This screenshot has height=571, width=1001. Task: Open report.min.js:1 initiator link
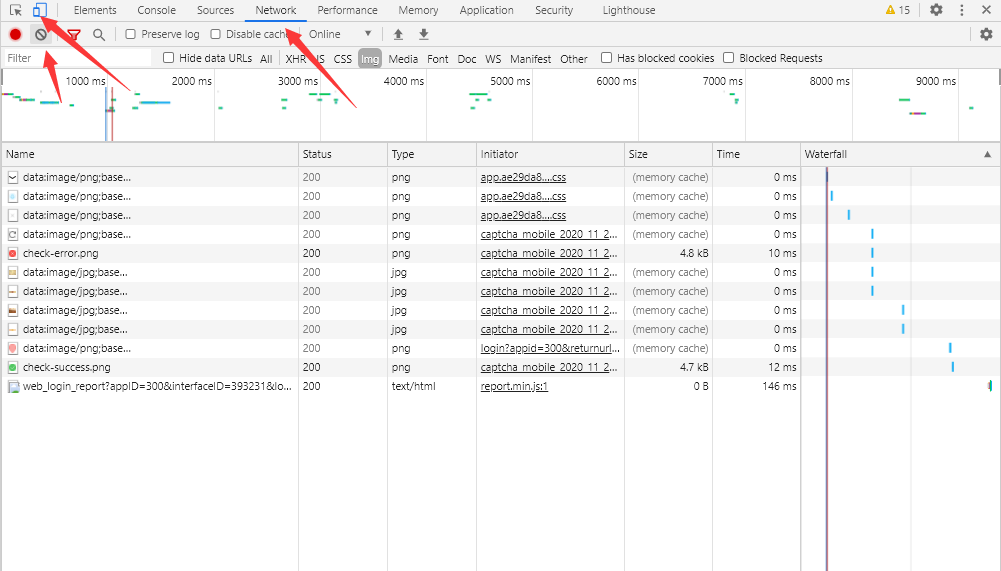[514, 386]
